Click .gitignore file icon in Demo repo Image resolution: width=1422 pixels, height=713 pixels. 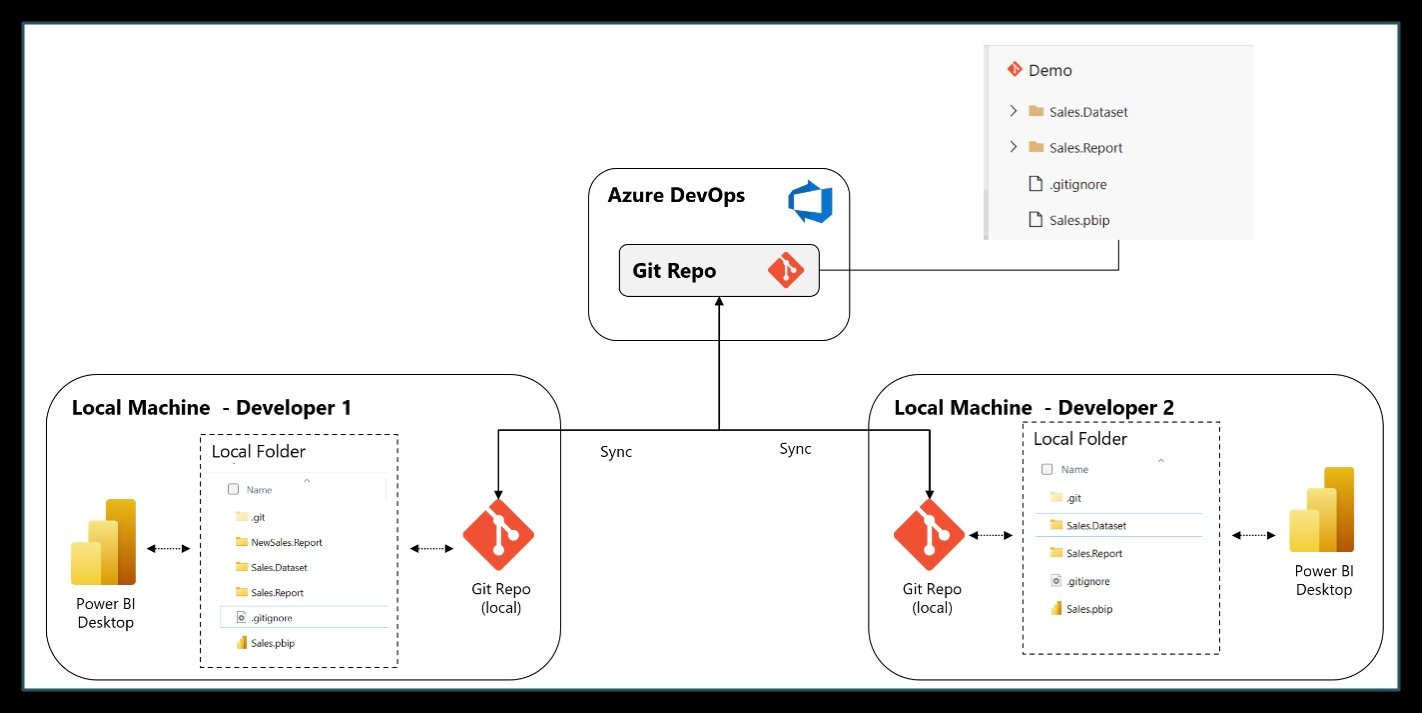point(1036,184)
